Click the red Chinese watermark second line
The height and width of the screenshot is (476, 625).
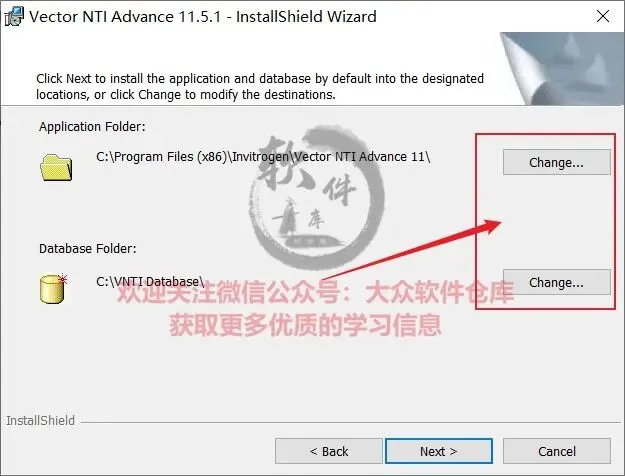tap(306, 325)
